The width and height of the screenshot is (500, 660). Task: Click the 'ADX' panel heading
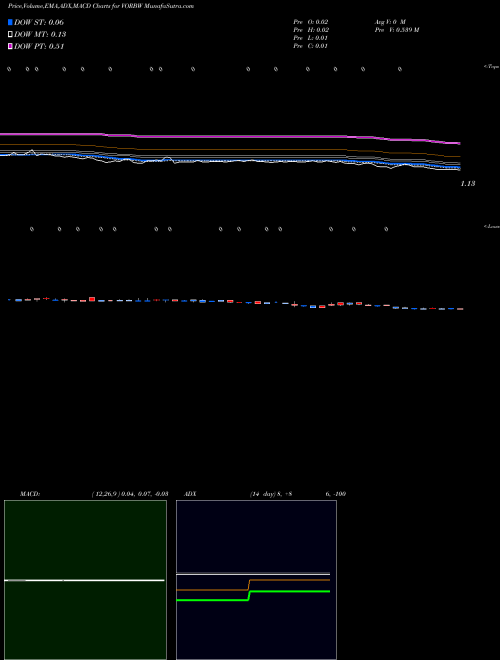[x=191, y=494]
